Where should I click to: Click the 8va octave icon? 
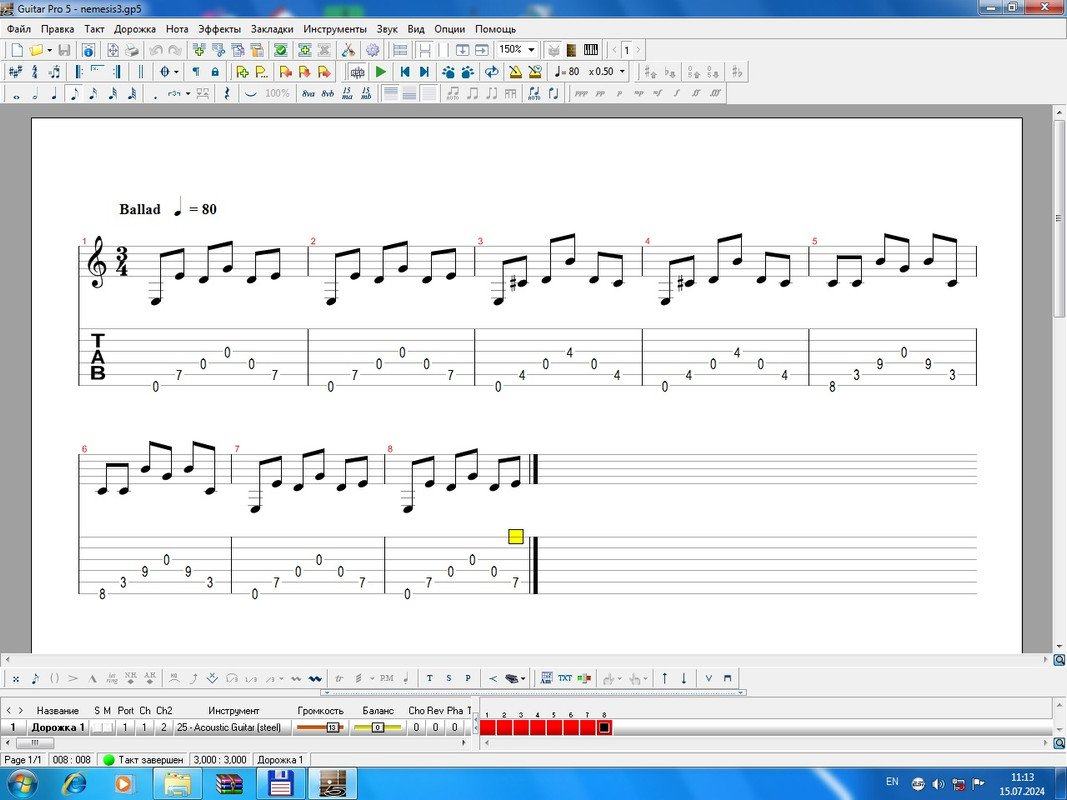(x=308, y=94)
